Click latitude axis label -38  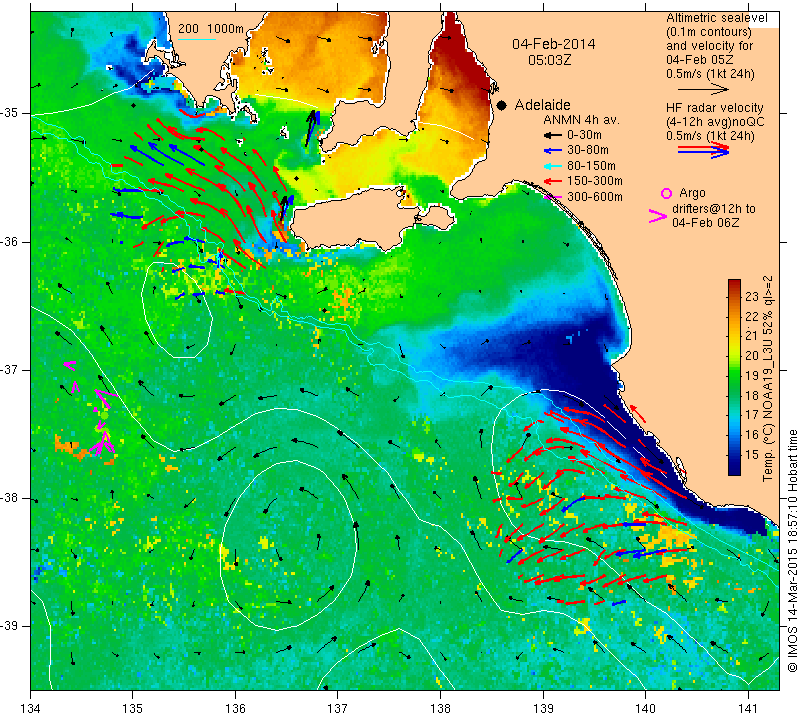(x=10, y=498)
